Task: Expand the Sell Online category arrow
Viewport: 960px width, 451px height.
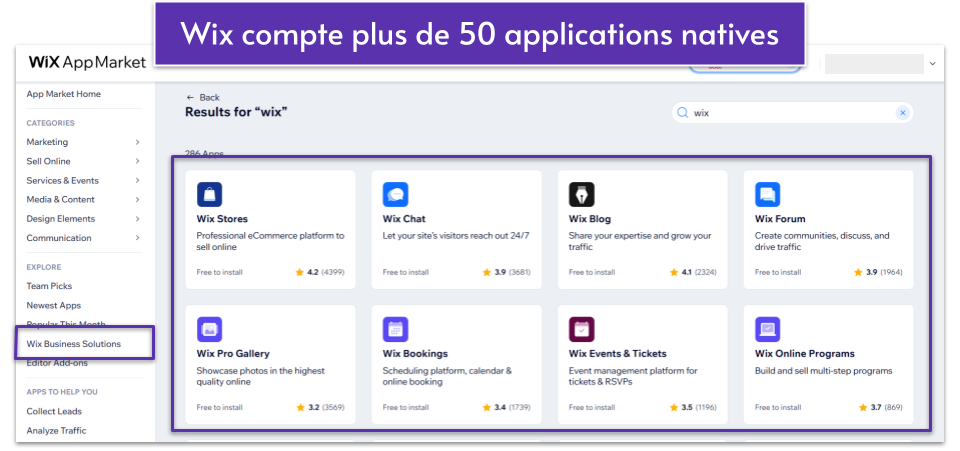Action: pyautogui.click(x=137, y=162)
